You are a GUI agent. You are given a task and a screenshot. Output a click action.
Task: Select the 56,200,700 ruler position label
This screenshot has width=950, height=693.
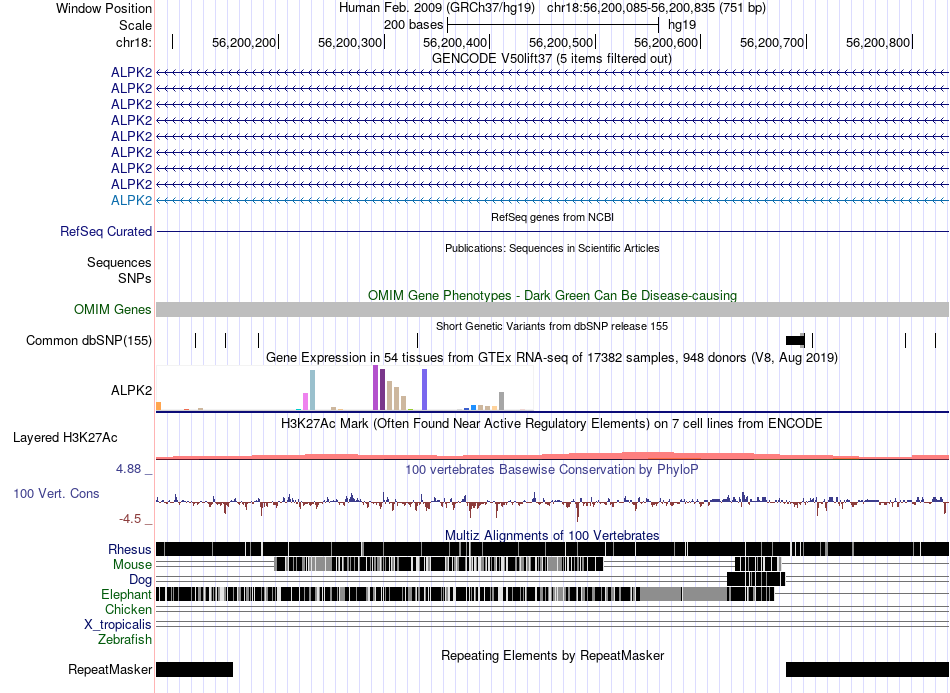[772, 42]
